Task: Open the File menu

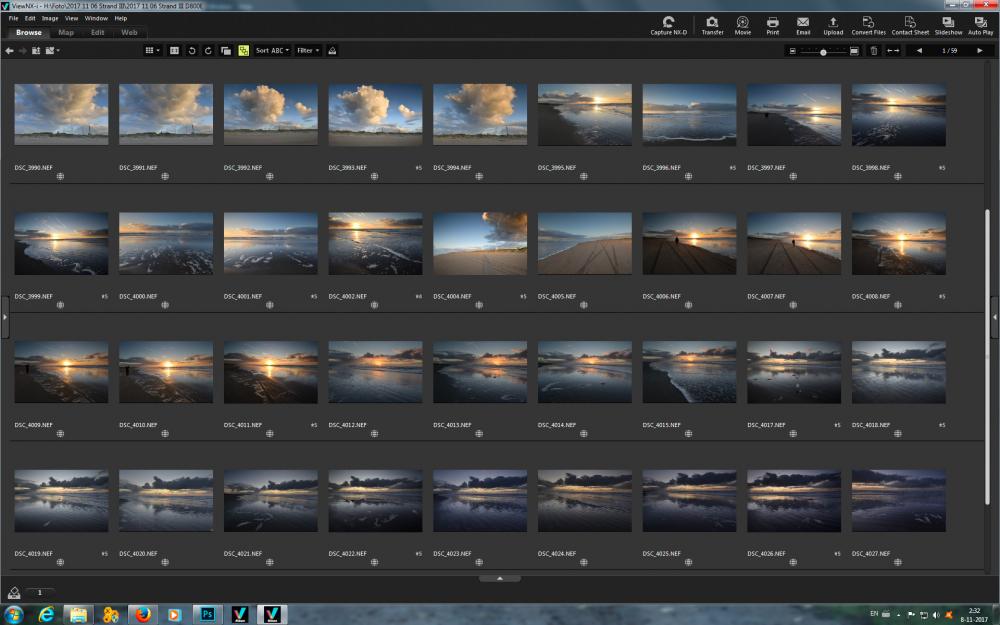Action: pyautogui.click(x=13, y=18)
